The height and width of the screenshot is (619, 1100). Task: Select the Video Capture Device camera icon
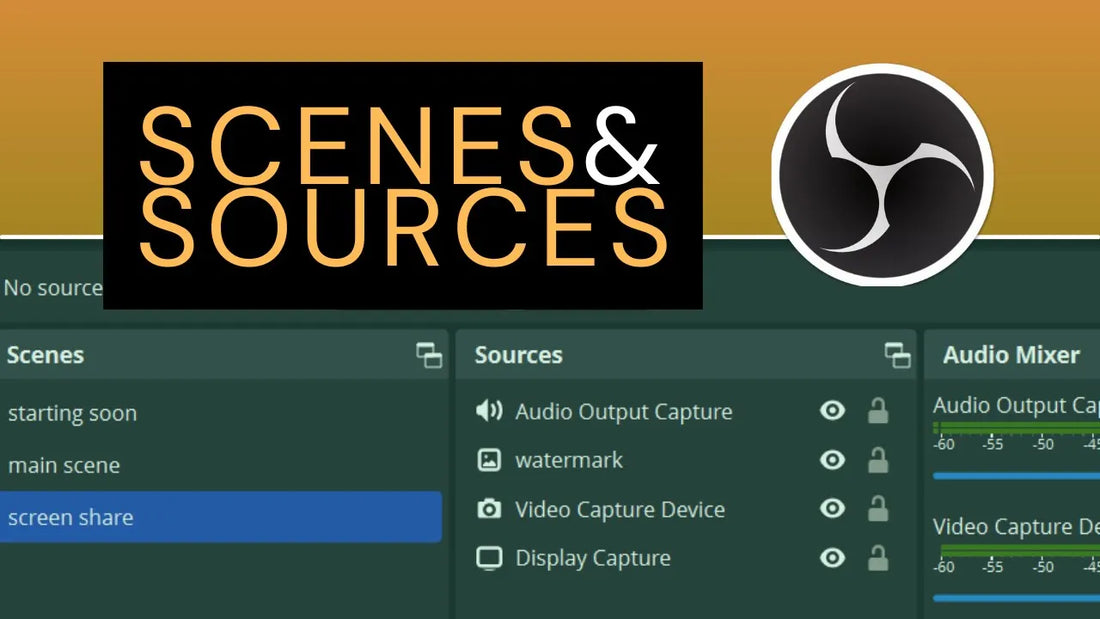click(x=488, y=509)
